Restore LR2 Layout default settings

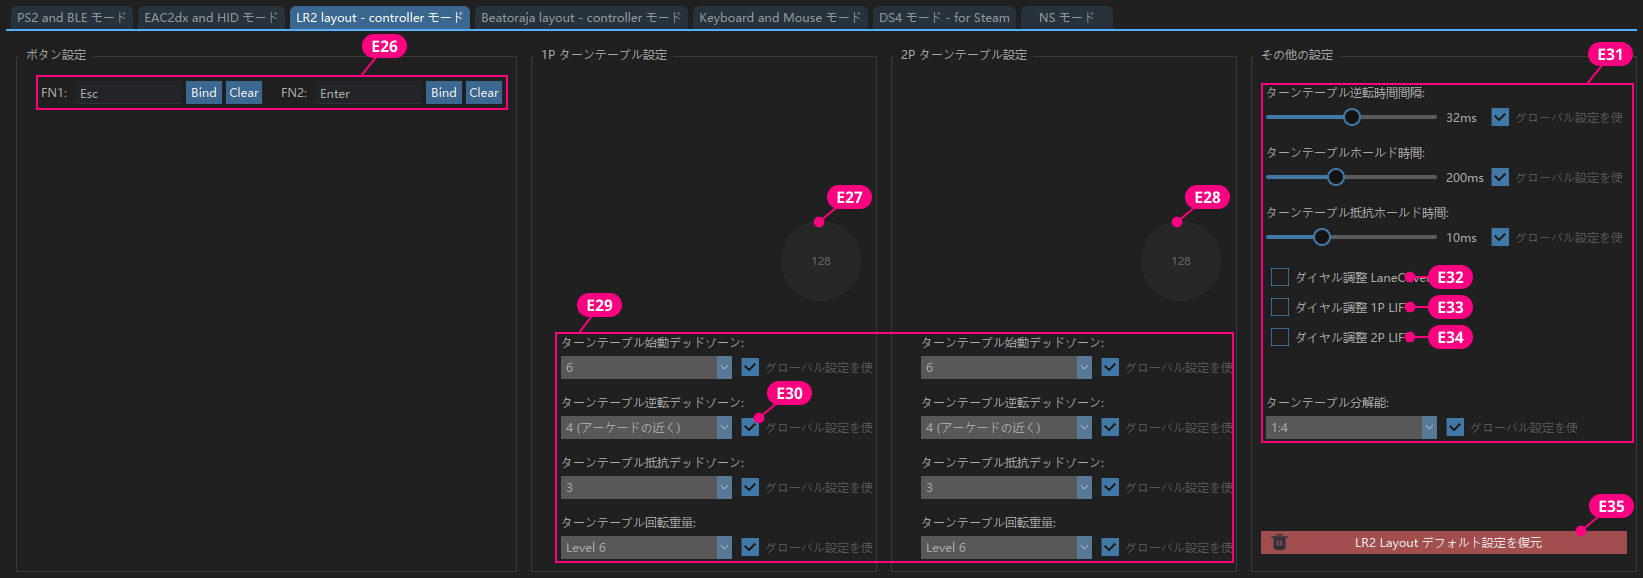click(x=1447, y=543)
